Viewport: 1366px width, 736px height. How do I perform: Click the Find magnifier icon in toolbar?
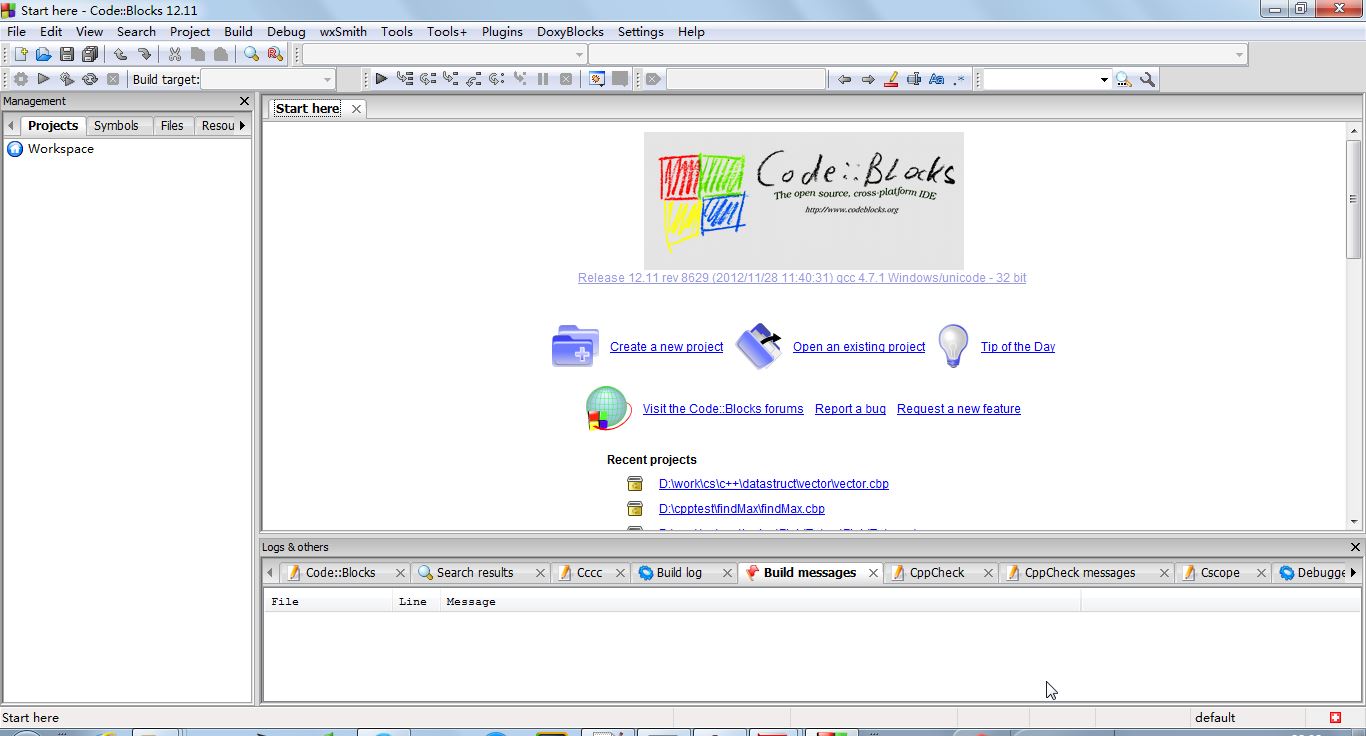point(251,54)
